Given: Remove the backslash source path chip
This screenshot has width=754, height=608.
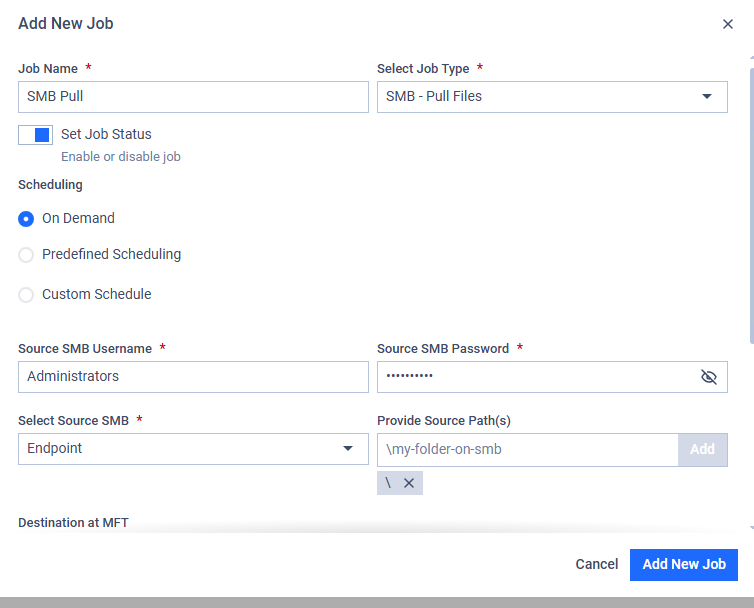Looking at the screenshot, I should pos(409,483).
